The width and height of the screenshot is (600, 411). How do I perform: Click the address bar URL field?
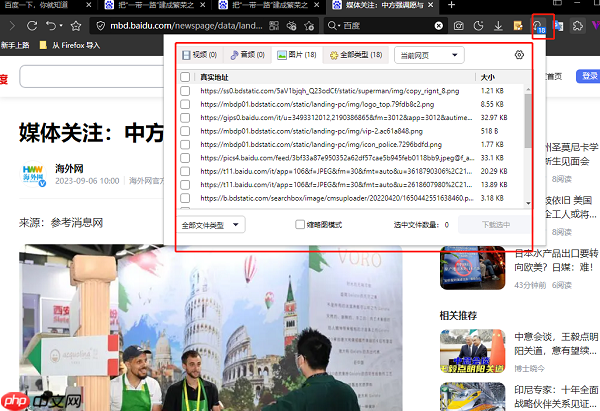[186, 26]
